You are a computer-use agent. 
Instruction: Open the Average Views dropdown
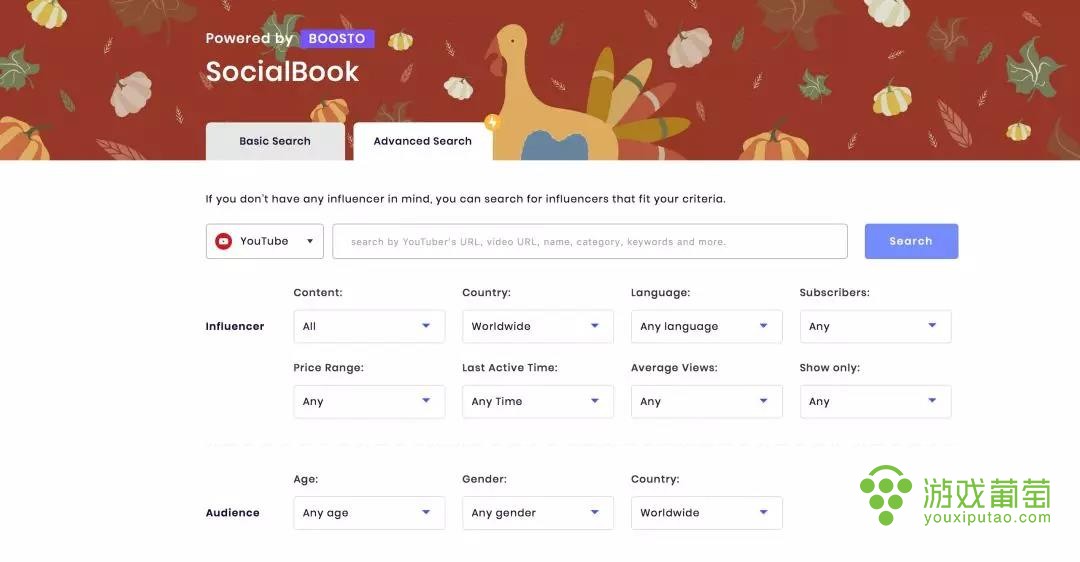coord(707,402)
